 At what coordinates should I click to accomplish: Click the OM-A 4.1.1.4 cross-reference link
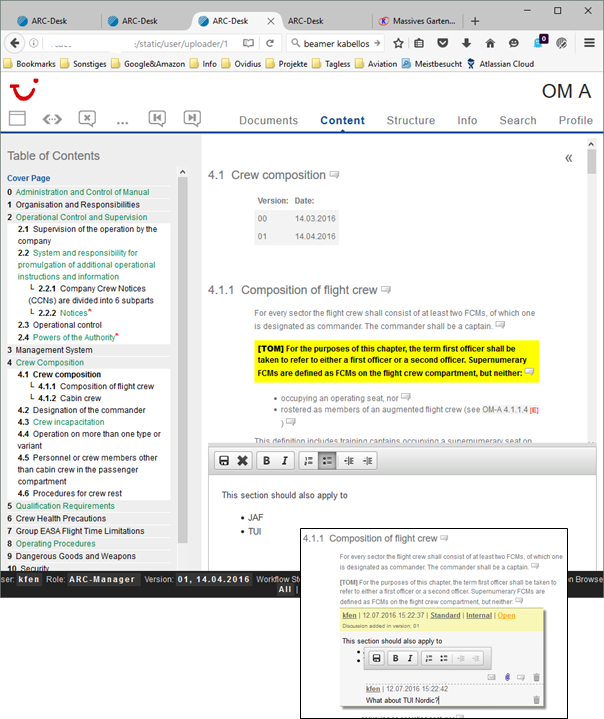pos(505,409)
